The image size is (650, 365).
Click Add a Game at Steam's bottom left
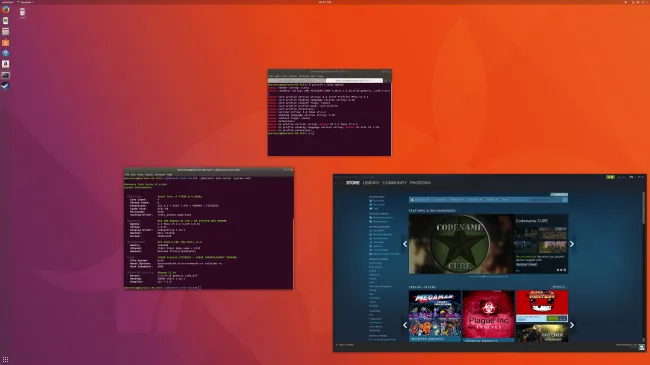coord(346,345)
